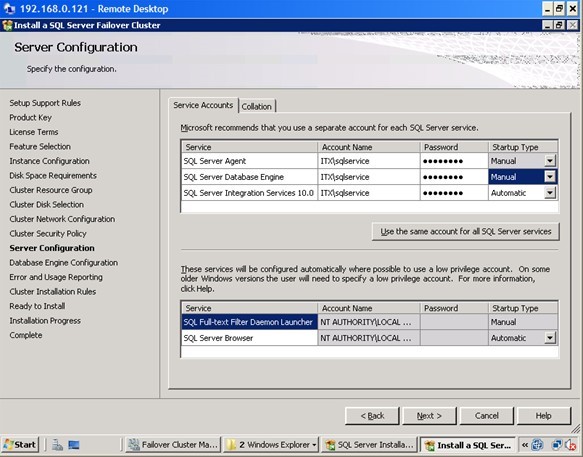Click the Next button
Viewport: 583px width, 457px height.
click(x=429, y=416)
